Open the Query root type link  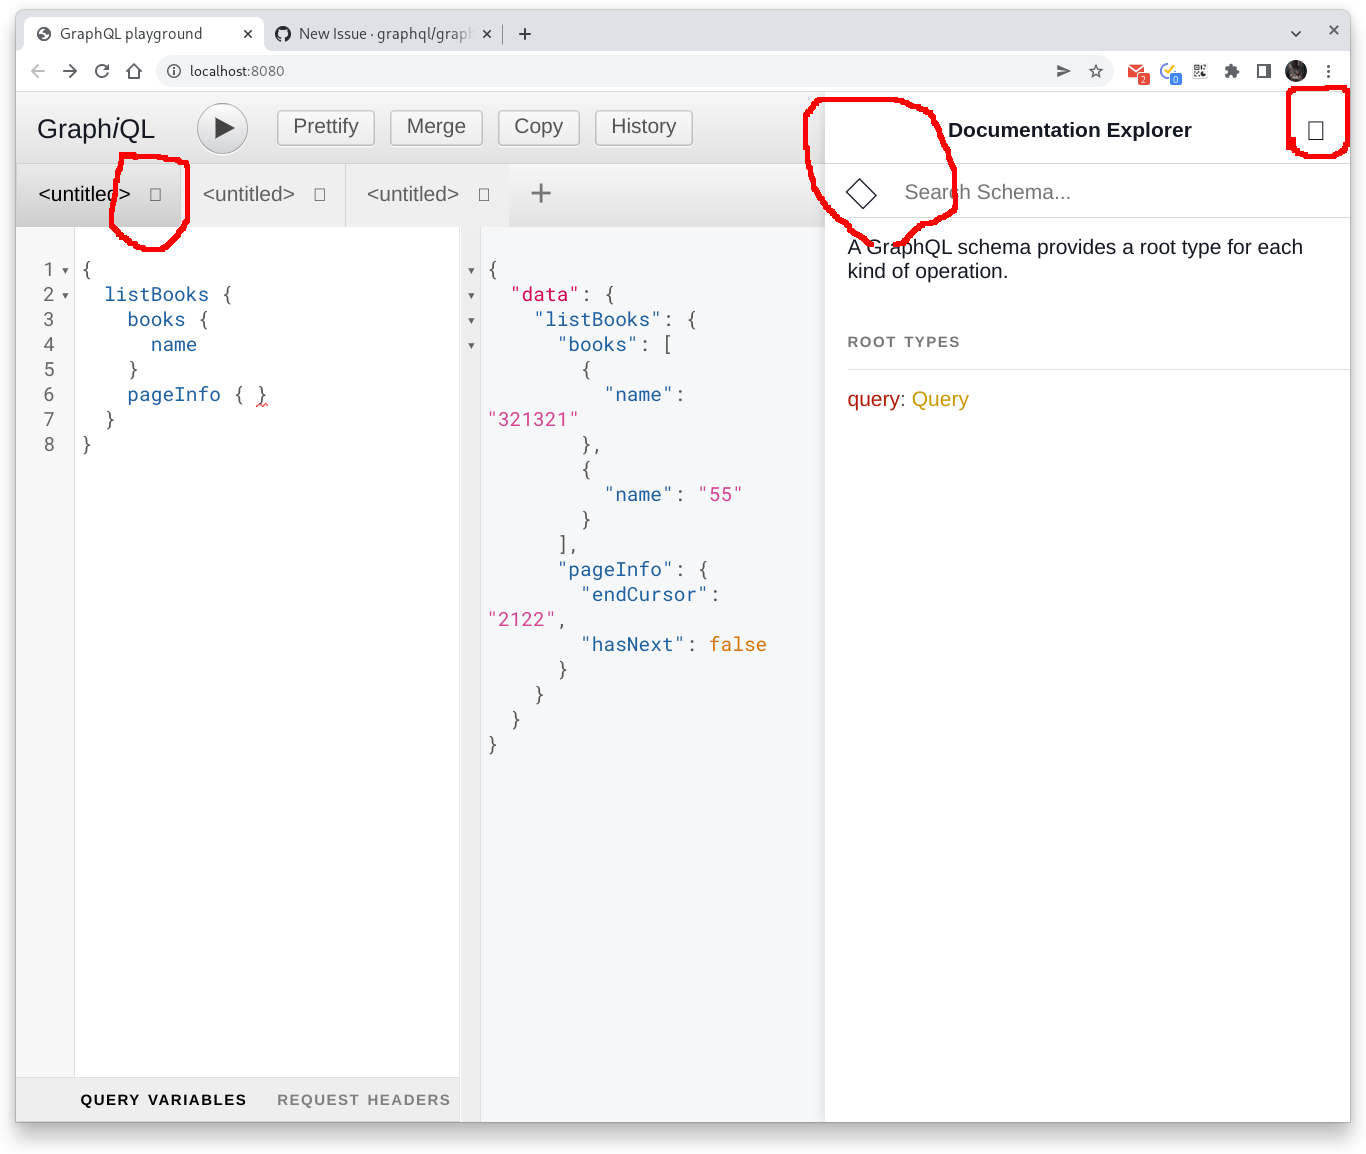pyautogui.click(x=940, y=399)
